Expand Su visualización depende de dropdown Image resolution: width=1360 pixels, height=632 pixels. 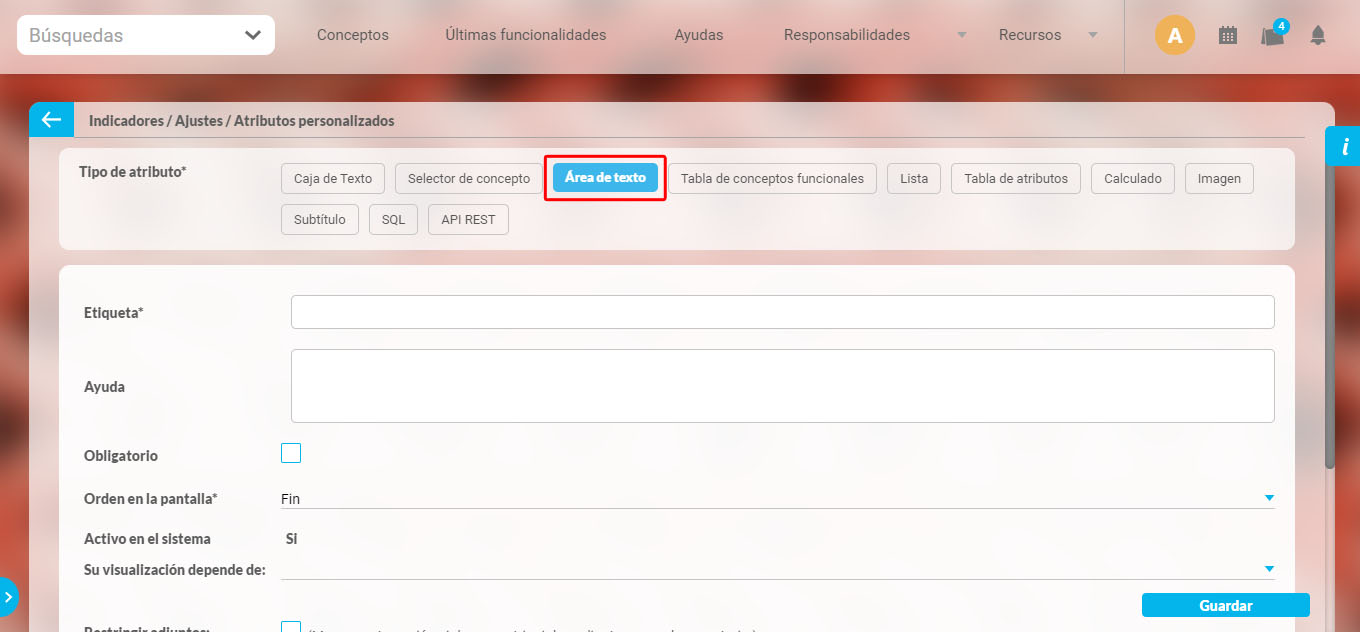[x=1268, y=569]
